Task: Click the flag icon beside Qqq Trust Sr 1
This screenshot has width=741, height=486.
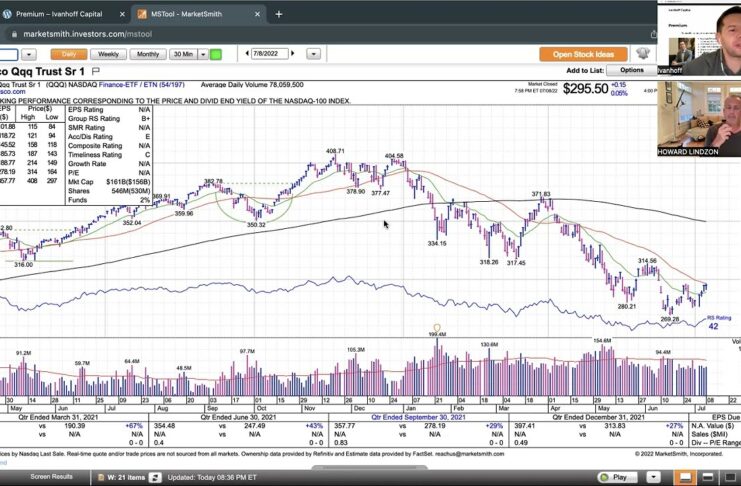Action: pyautogui.click(x=96, y=72)
